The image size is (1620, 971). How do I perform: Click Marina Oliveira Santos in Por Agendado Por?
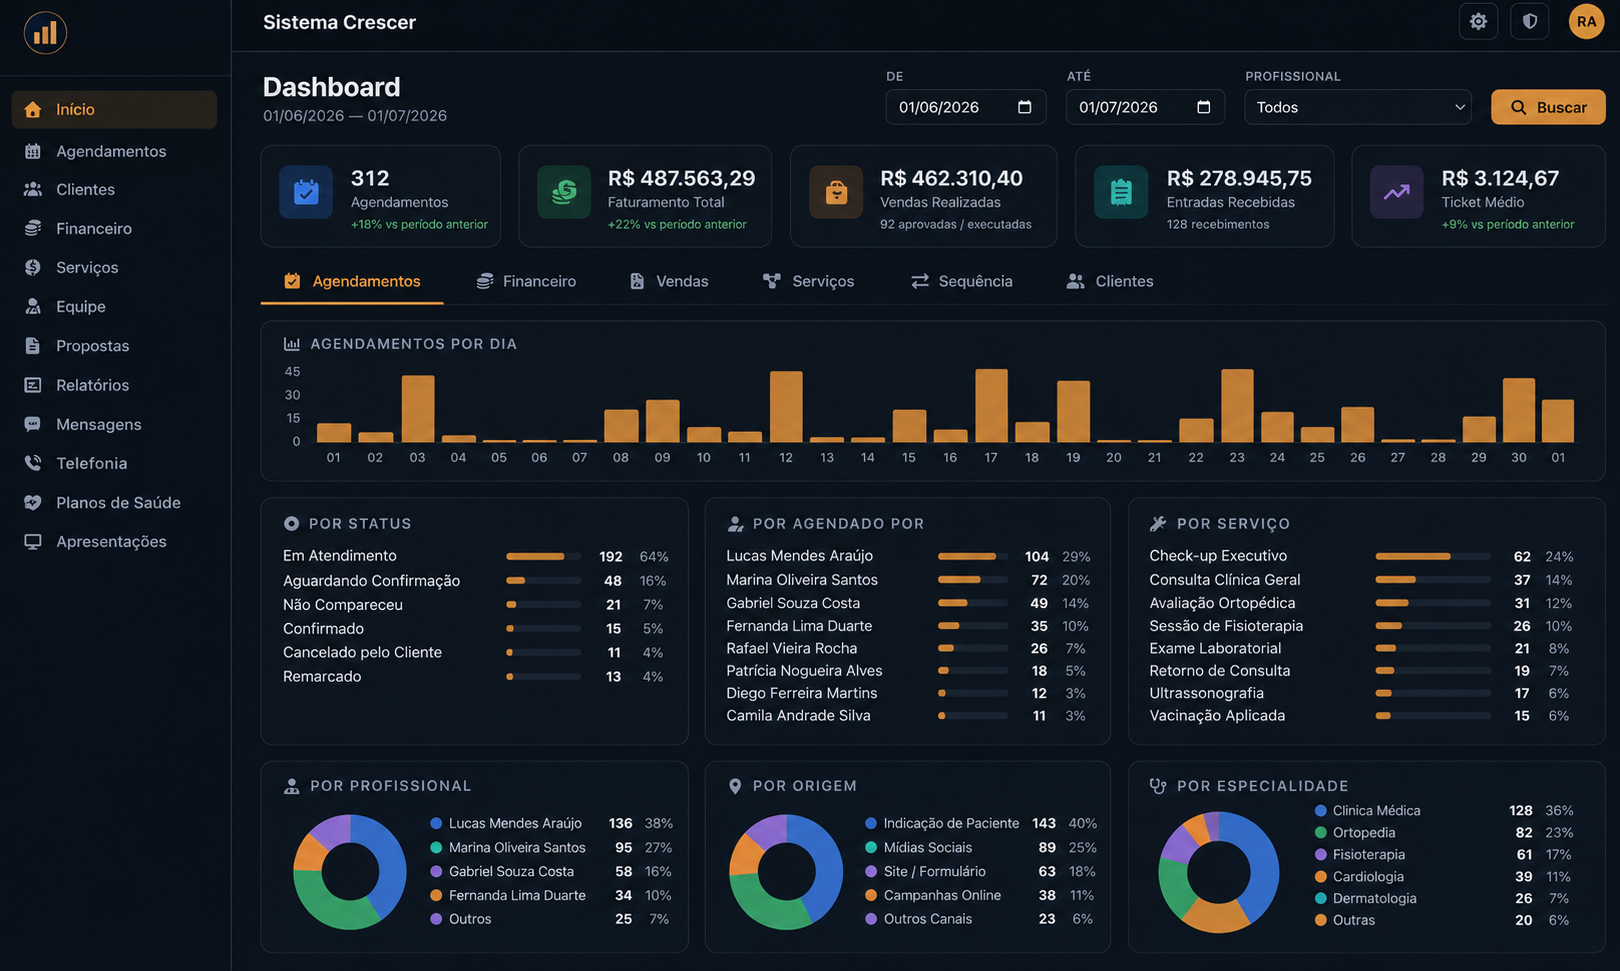[x=802, y=580]
